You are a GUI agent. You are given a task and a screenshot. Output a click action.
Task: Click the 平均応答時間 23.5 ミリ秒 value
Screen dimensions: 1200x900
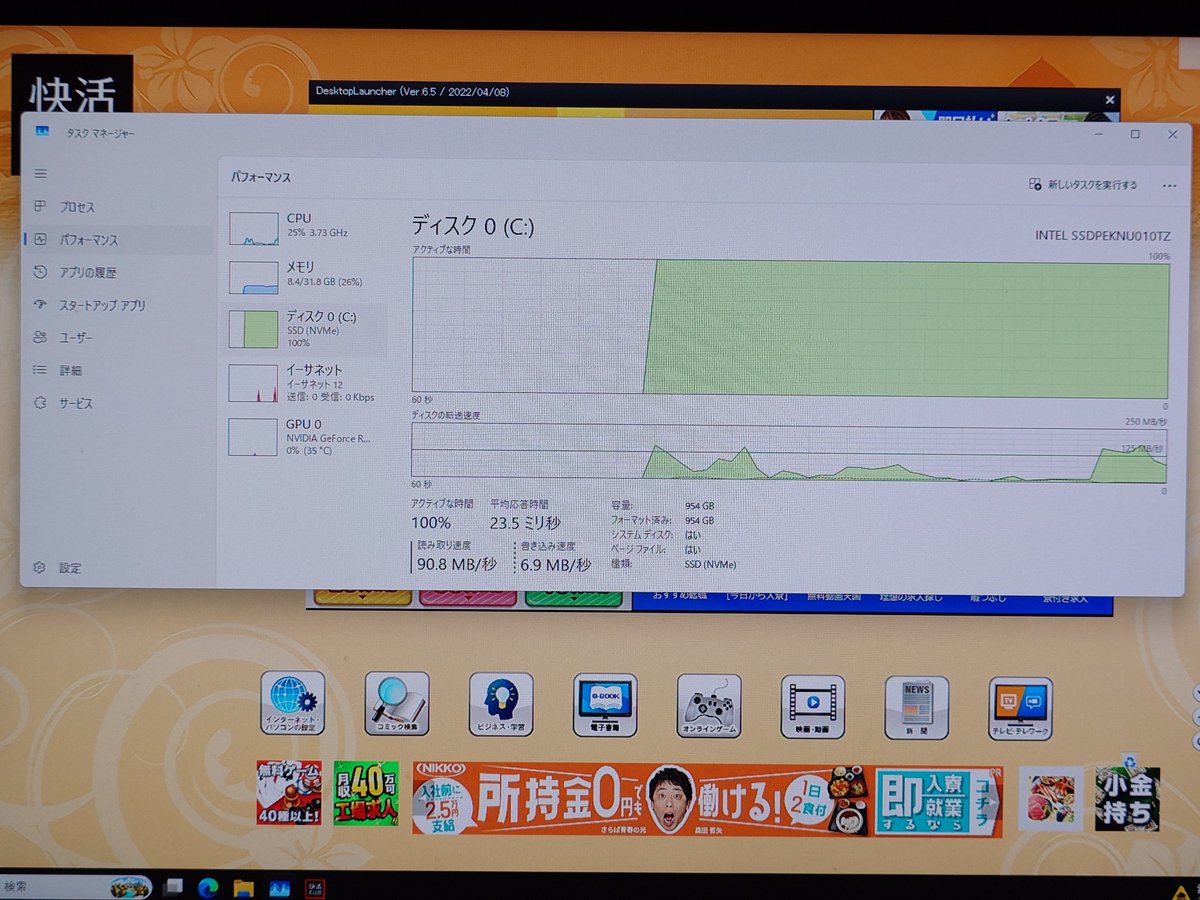(525, 522)
